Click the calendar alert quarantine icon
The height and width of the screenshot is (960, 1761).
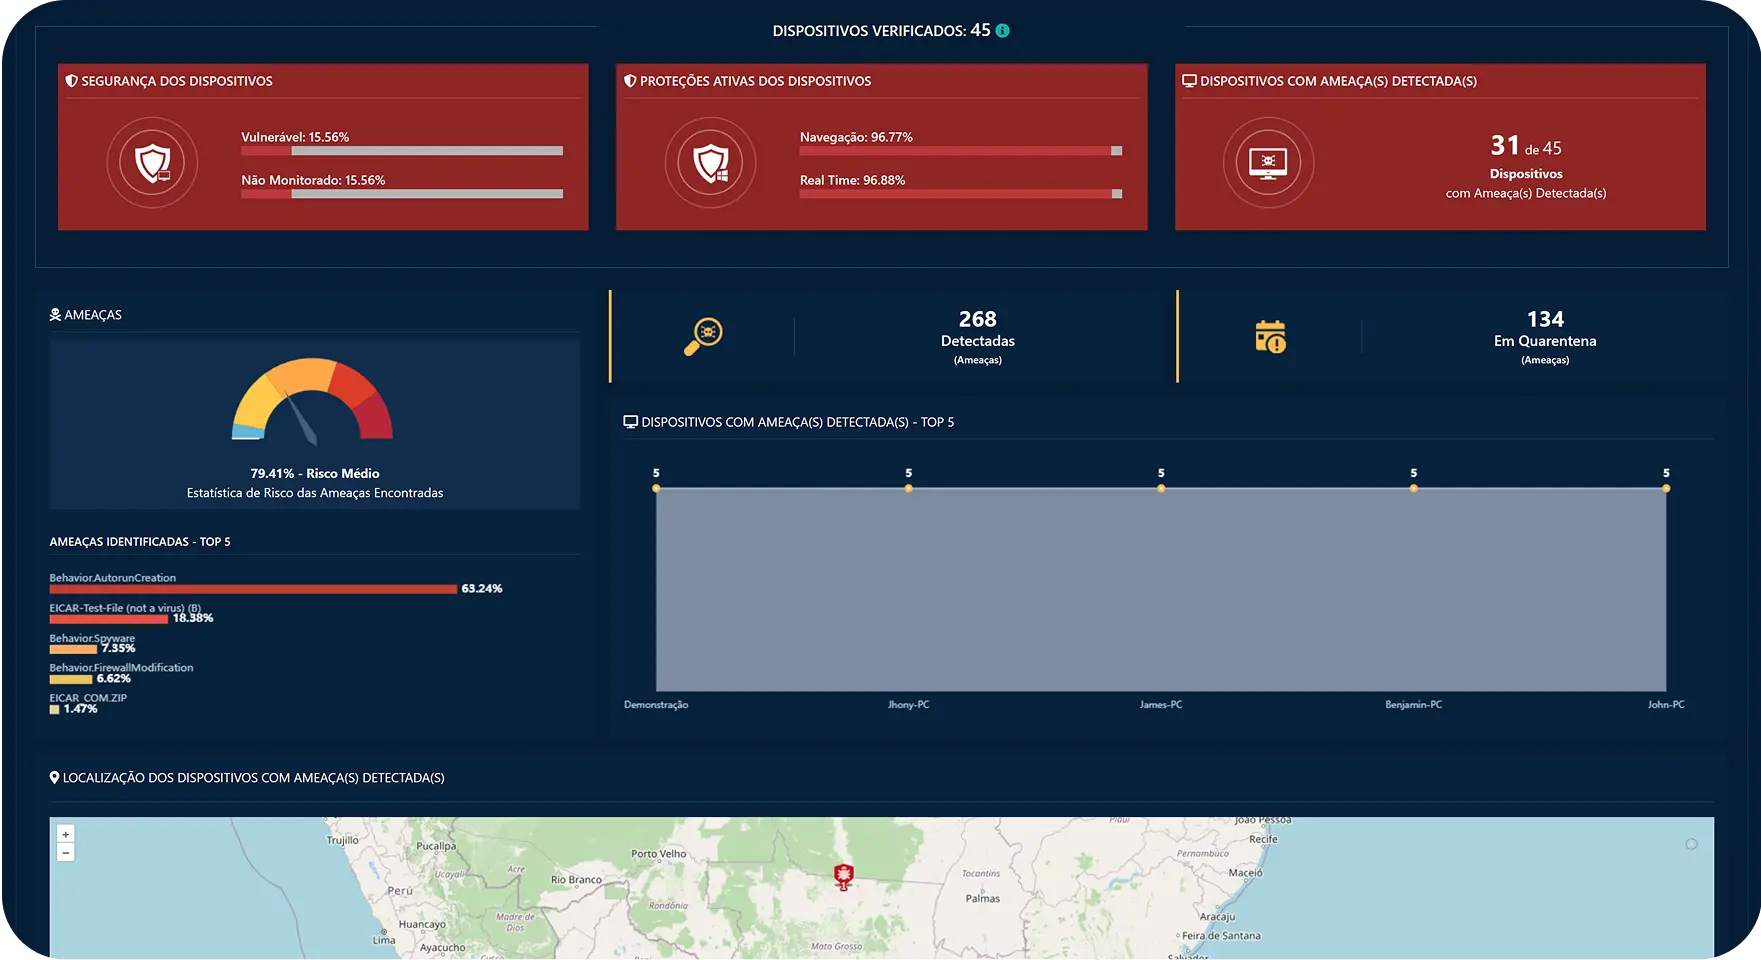[1270, 336]
